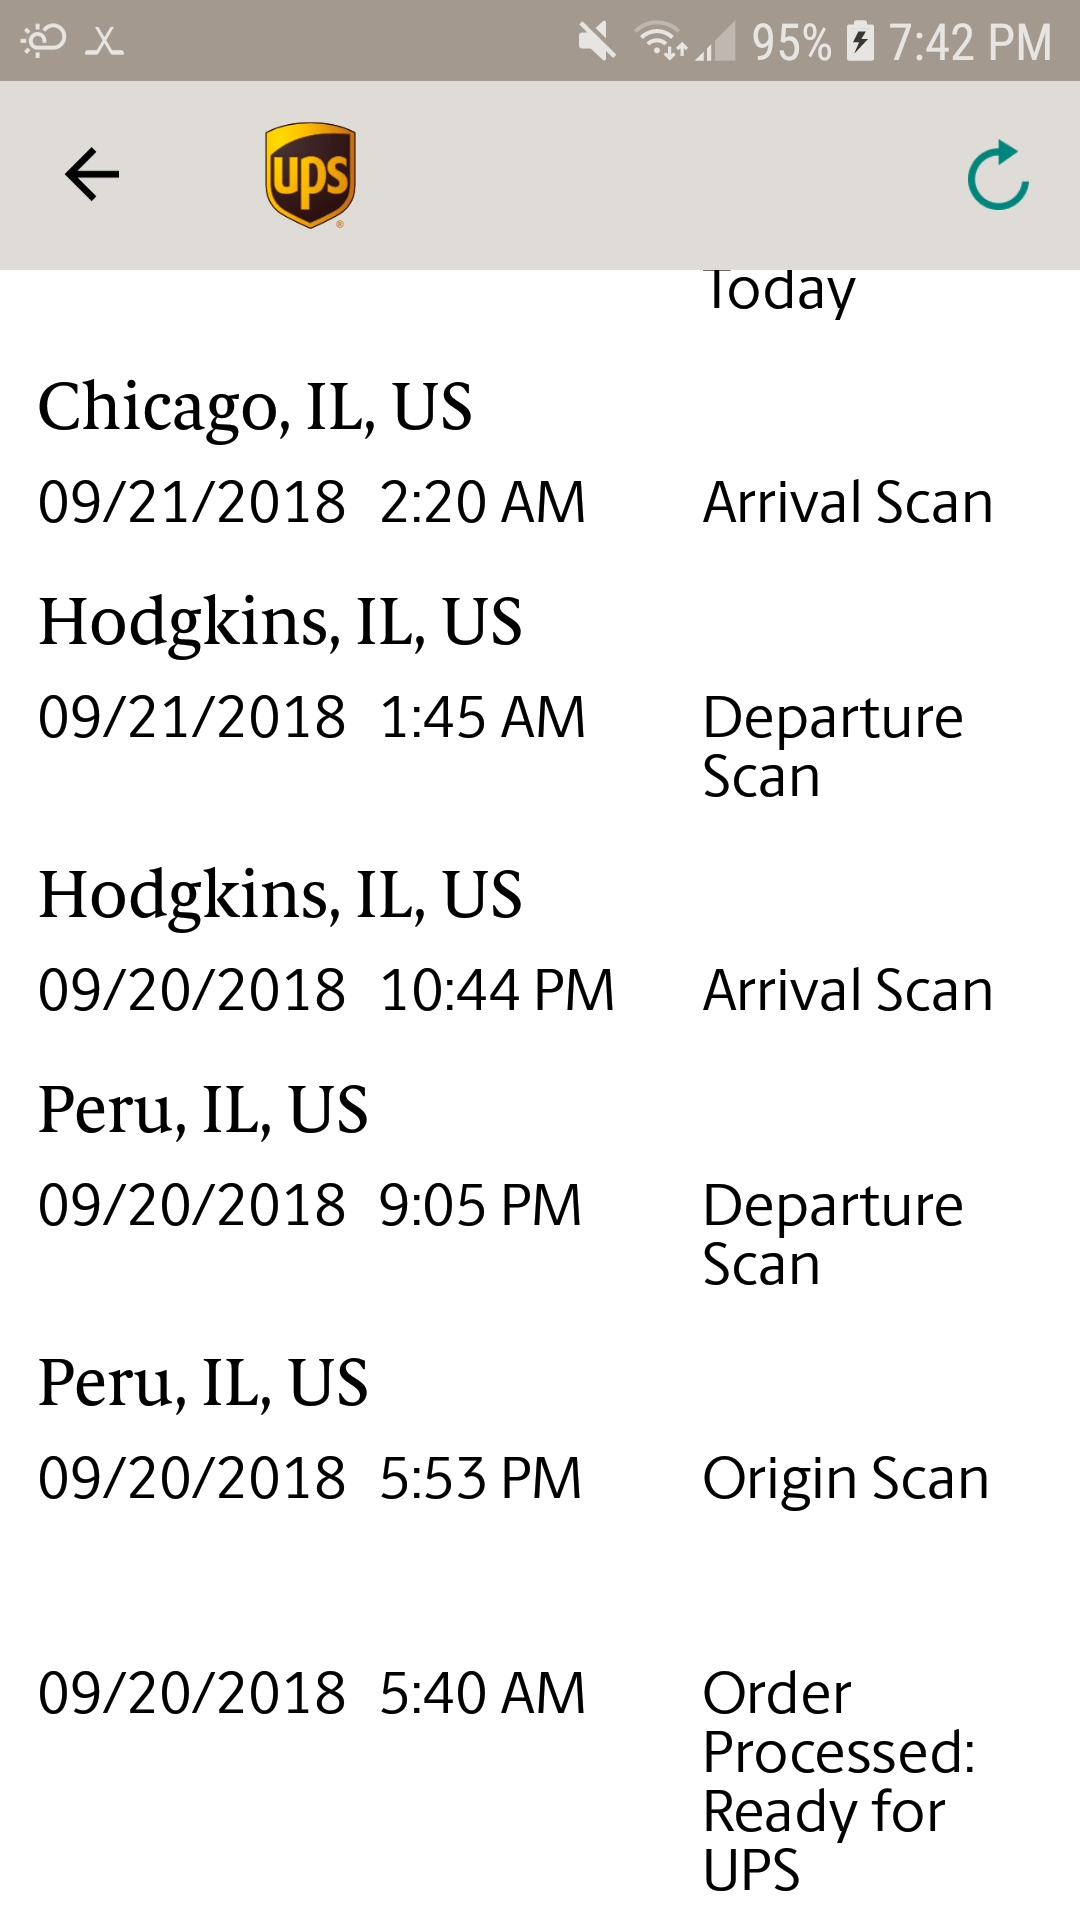Tap the back arrow icon
This screenshot has height=1920, width=1080.
click(92, 174)
